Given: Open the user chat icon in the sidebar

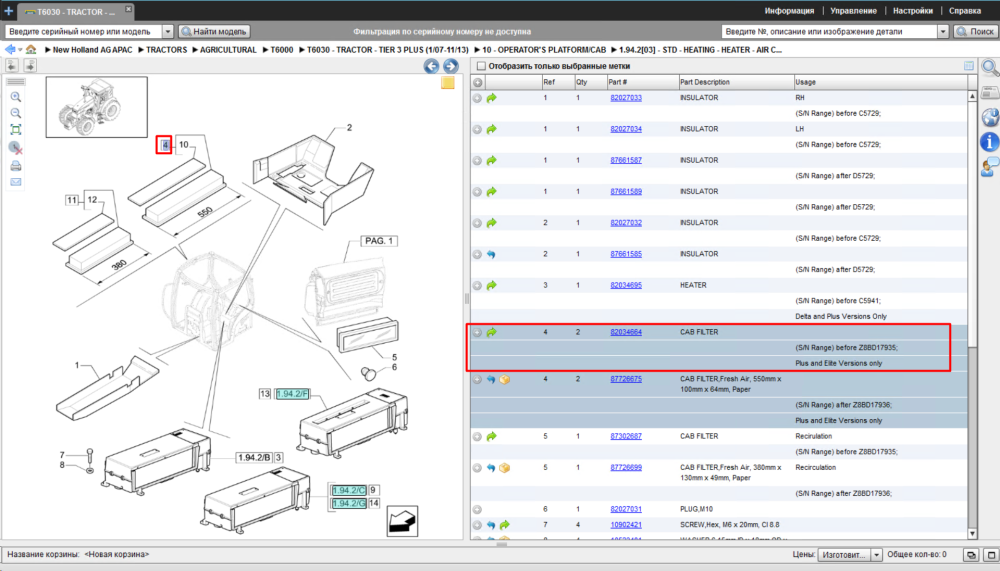Looking at the screenshot, I should (x=990, y=167).
